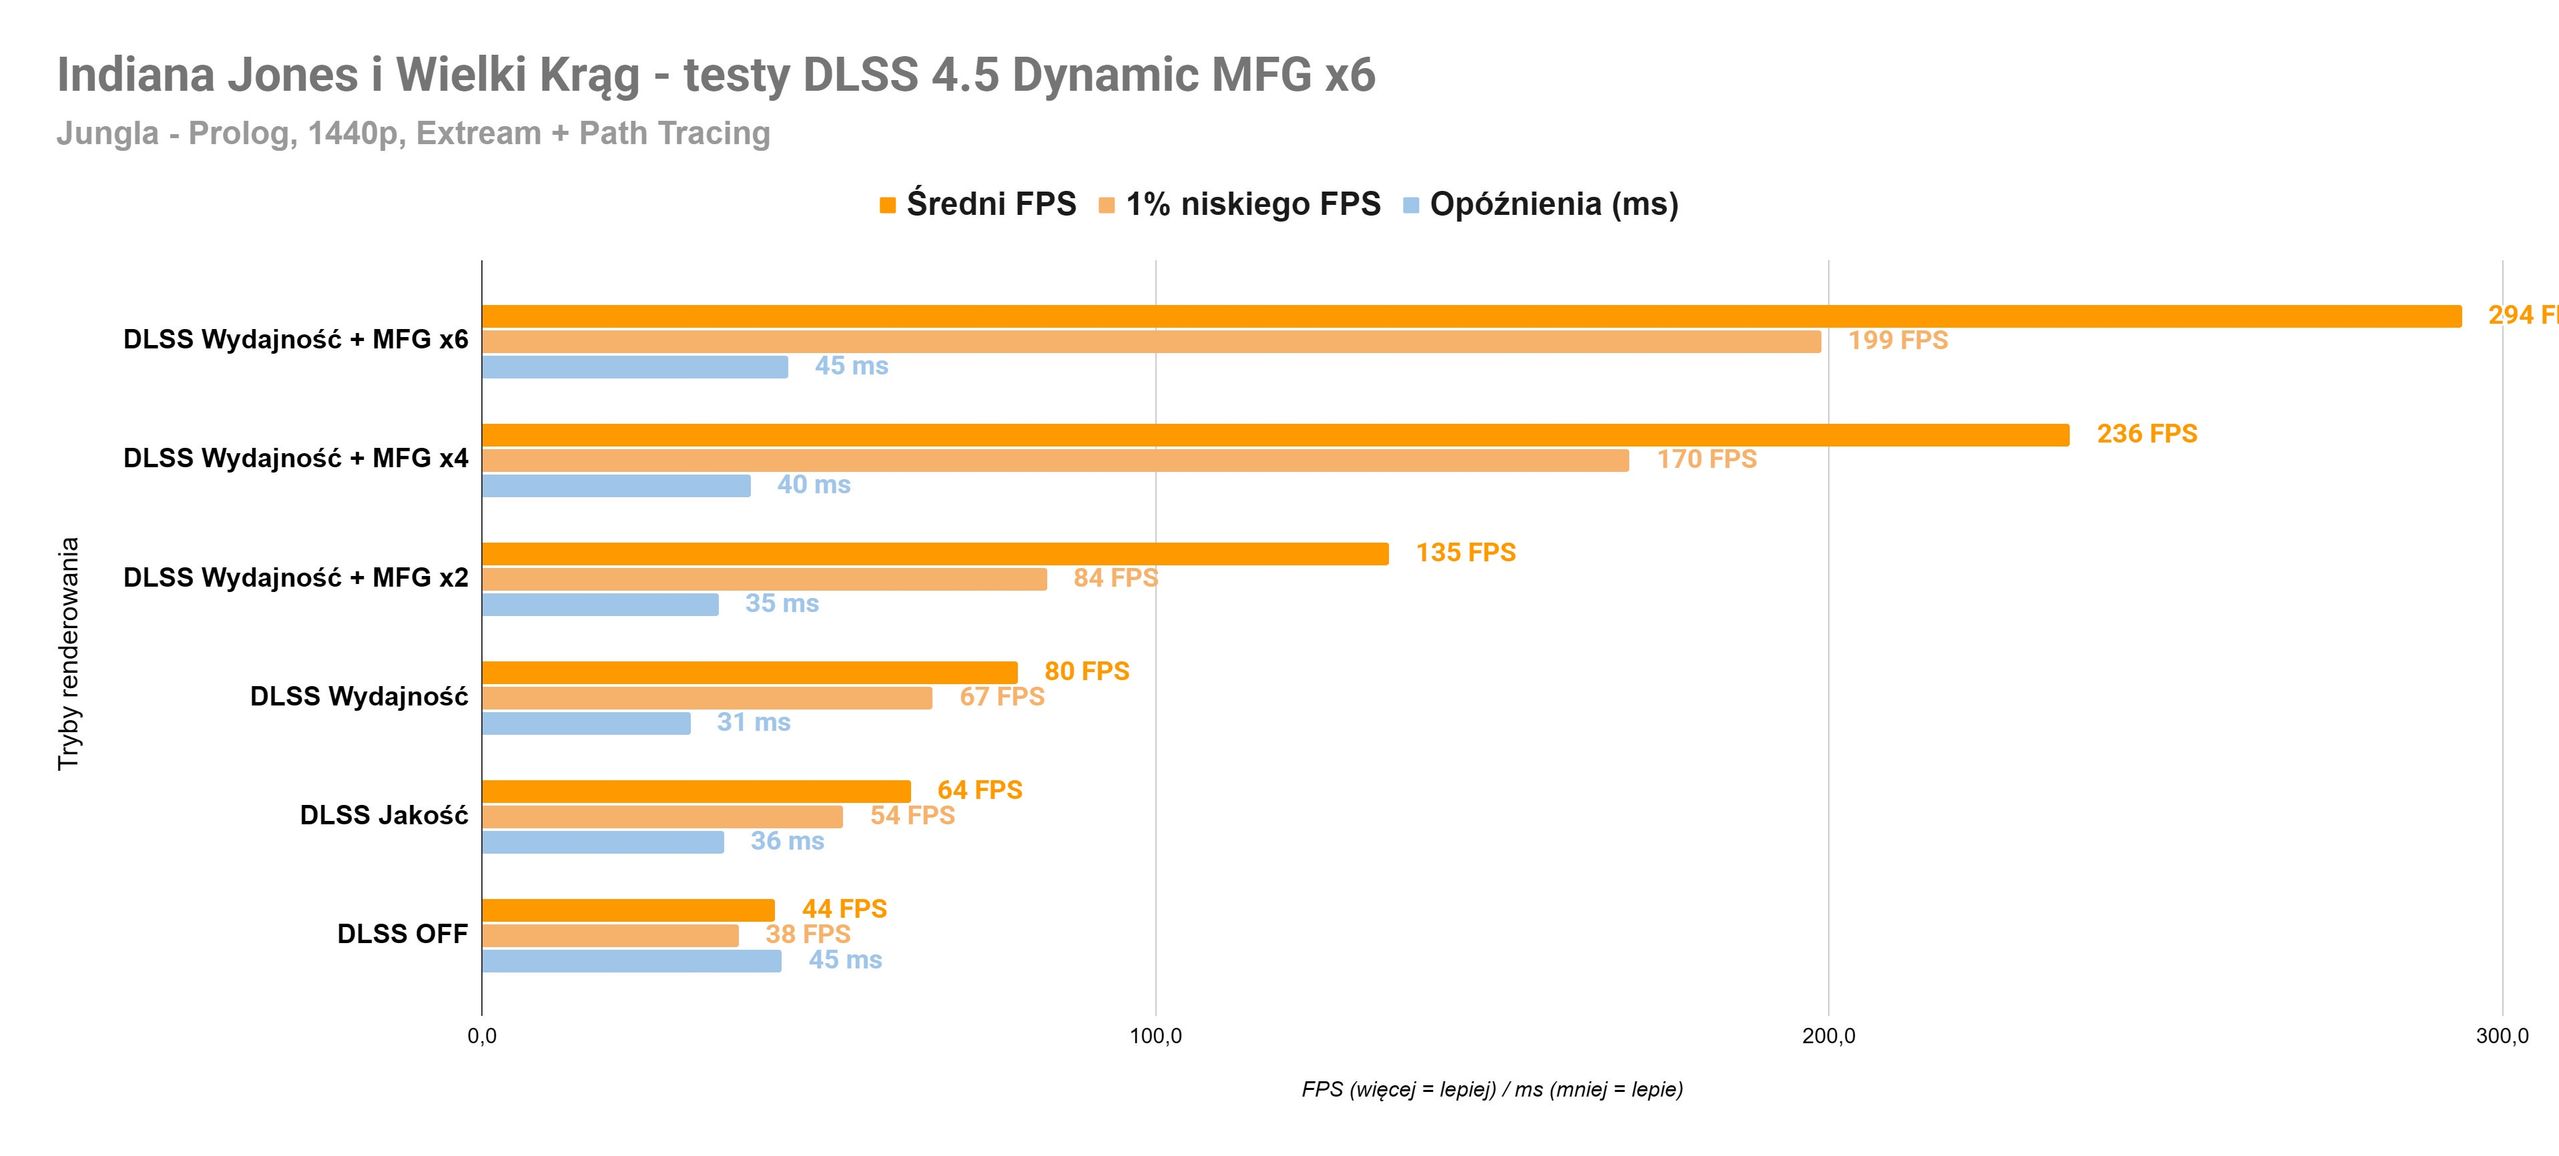Click the 36 ms value label

pyautogui.click(x=788, y=842)
